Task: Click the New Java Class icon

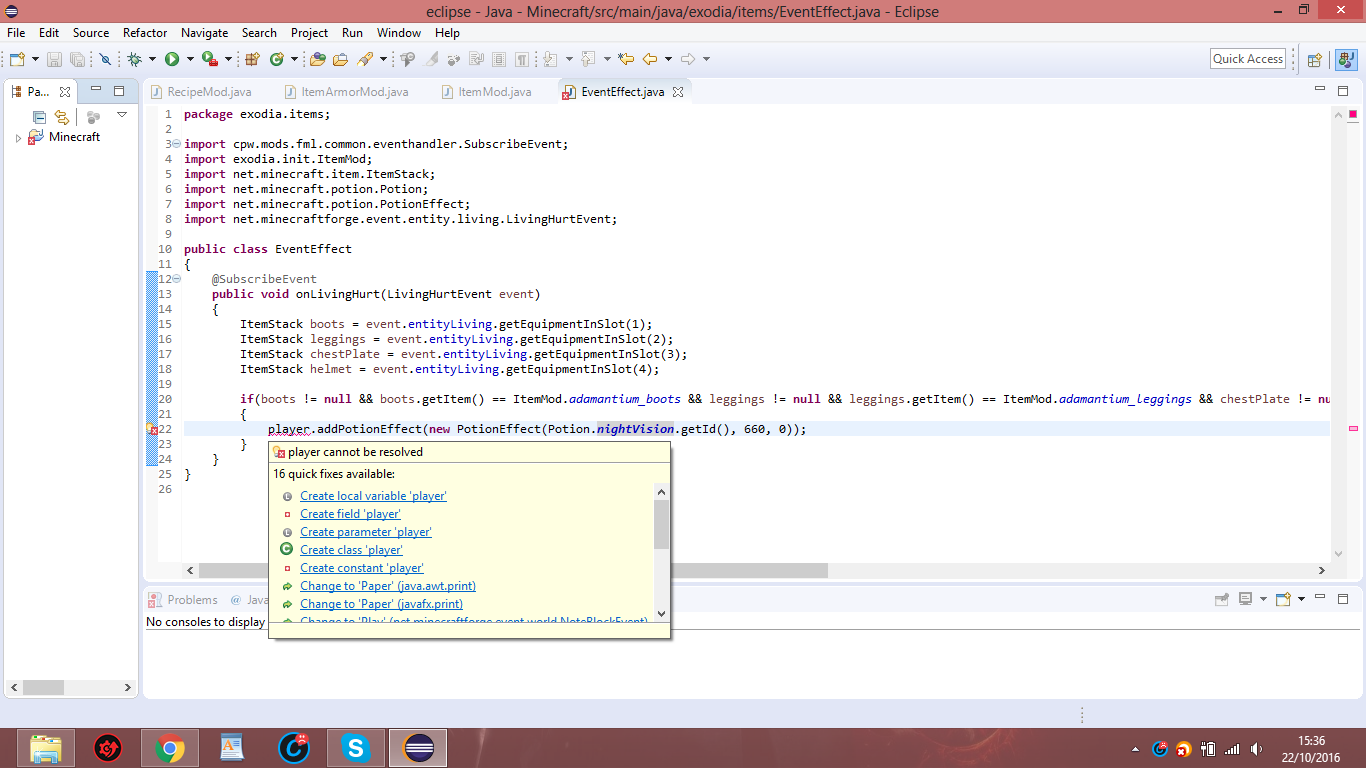Action: coord(276,60)
